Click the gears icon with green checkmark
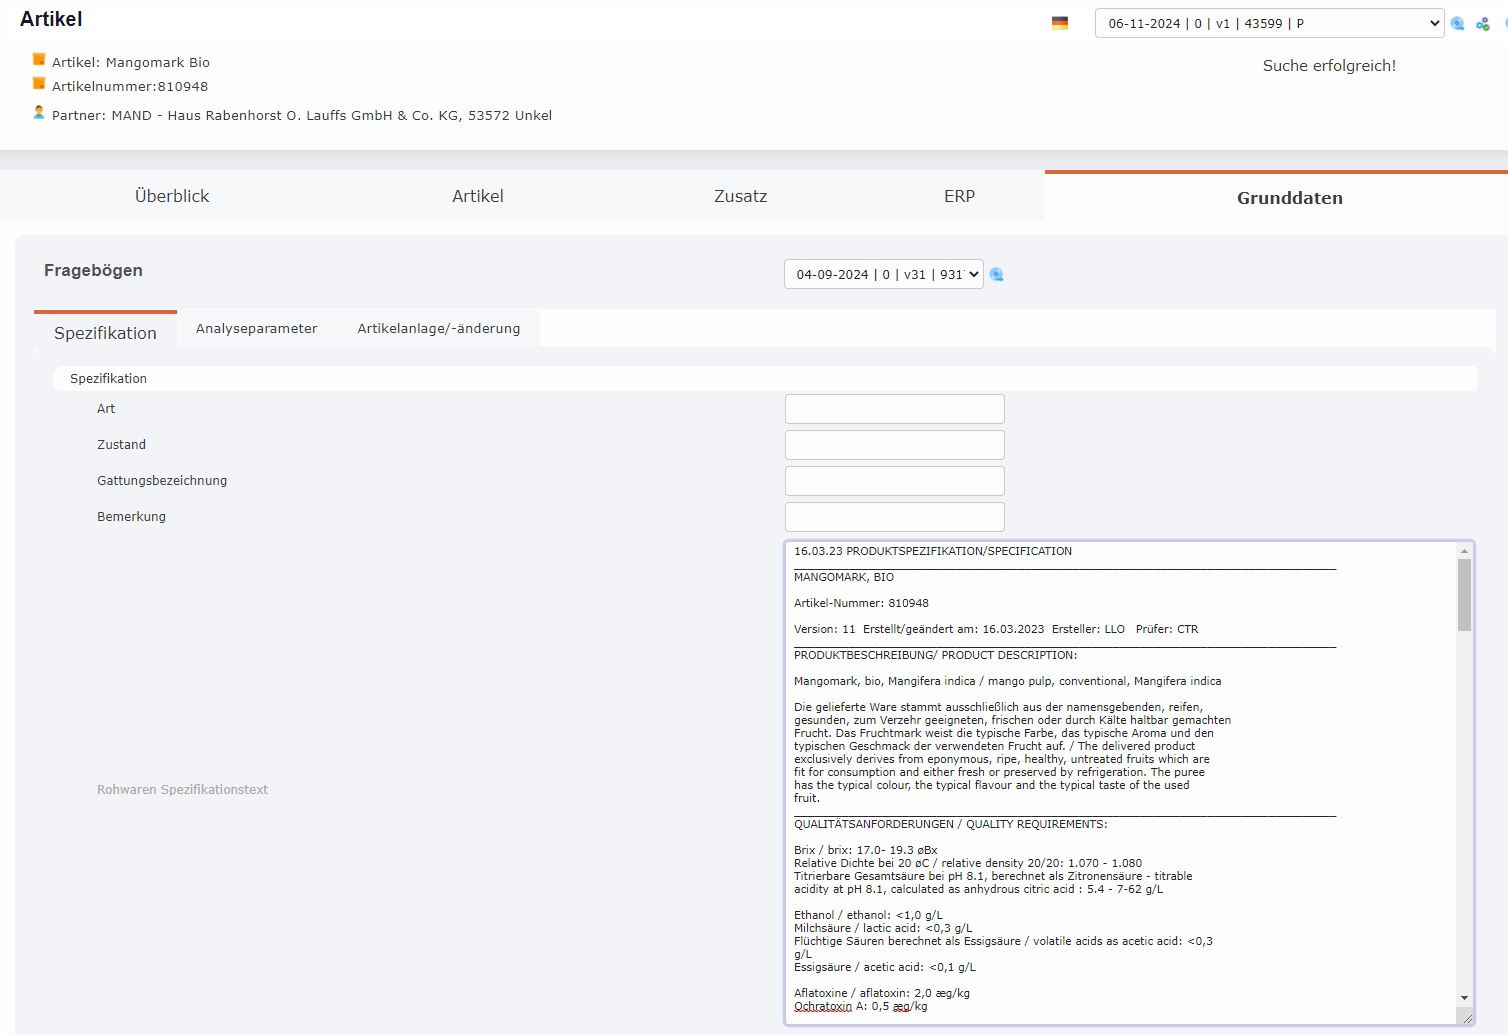 pos(1483,23)
